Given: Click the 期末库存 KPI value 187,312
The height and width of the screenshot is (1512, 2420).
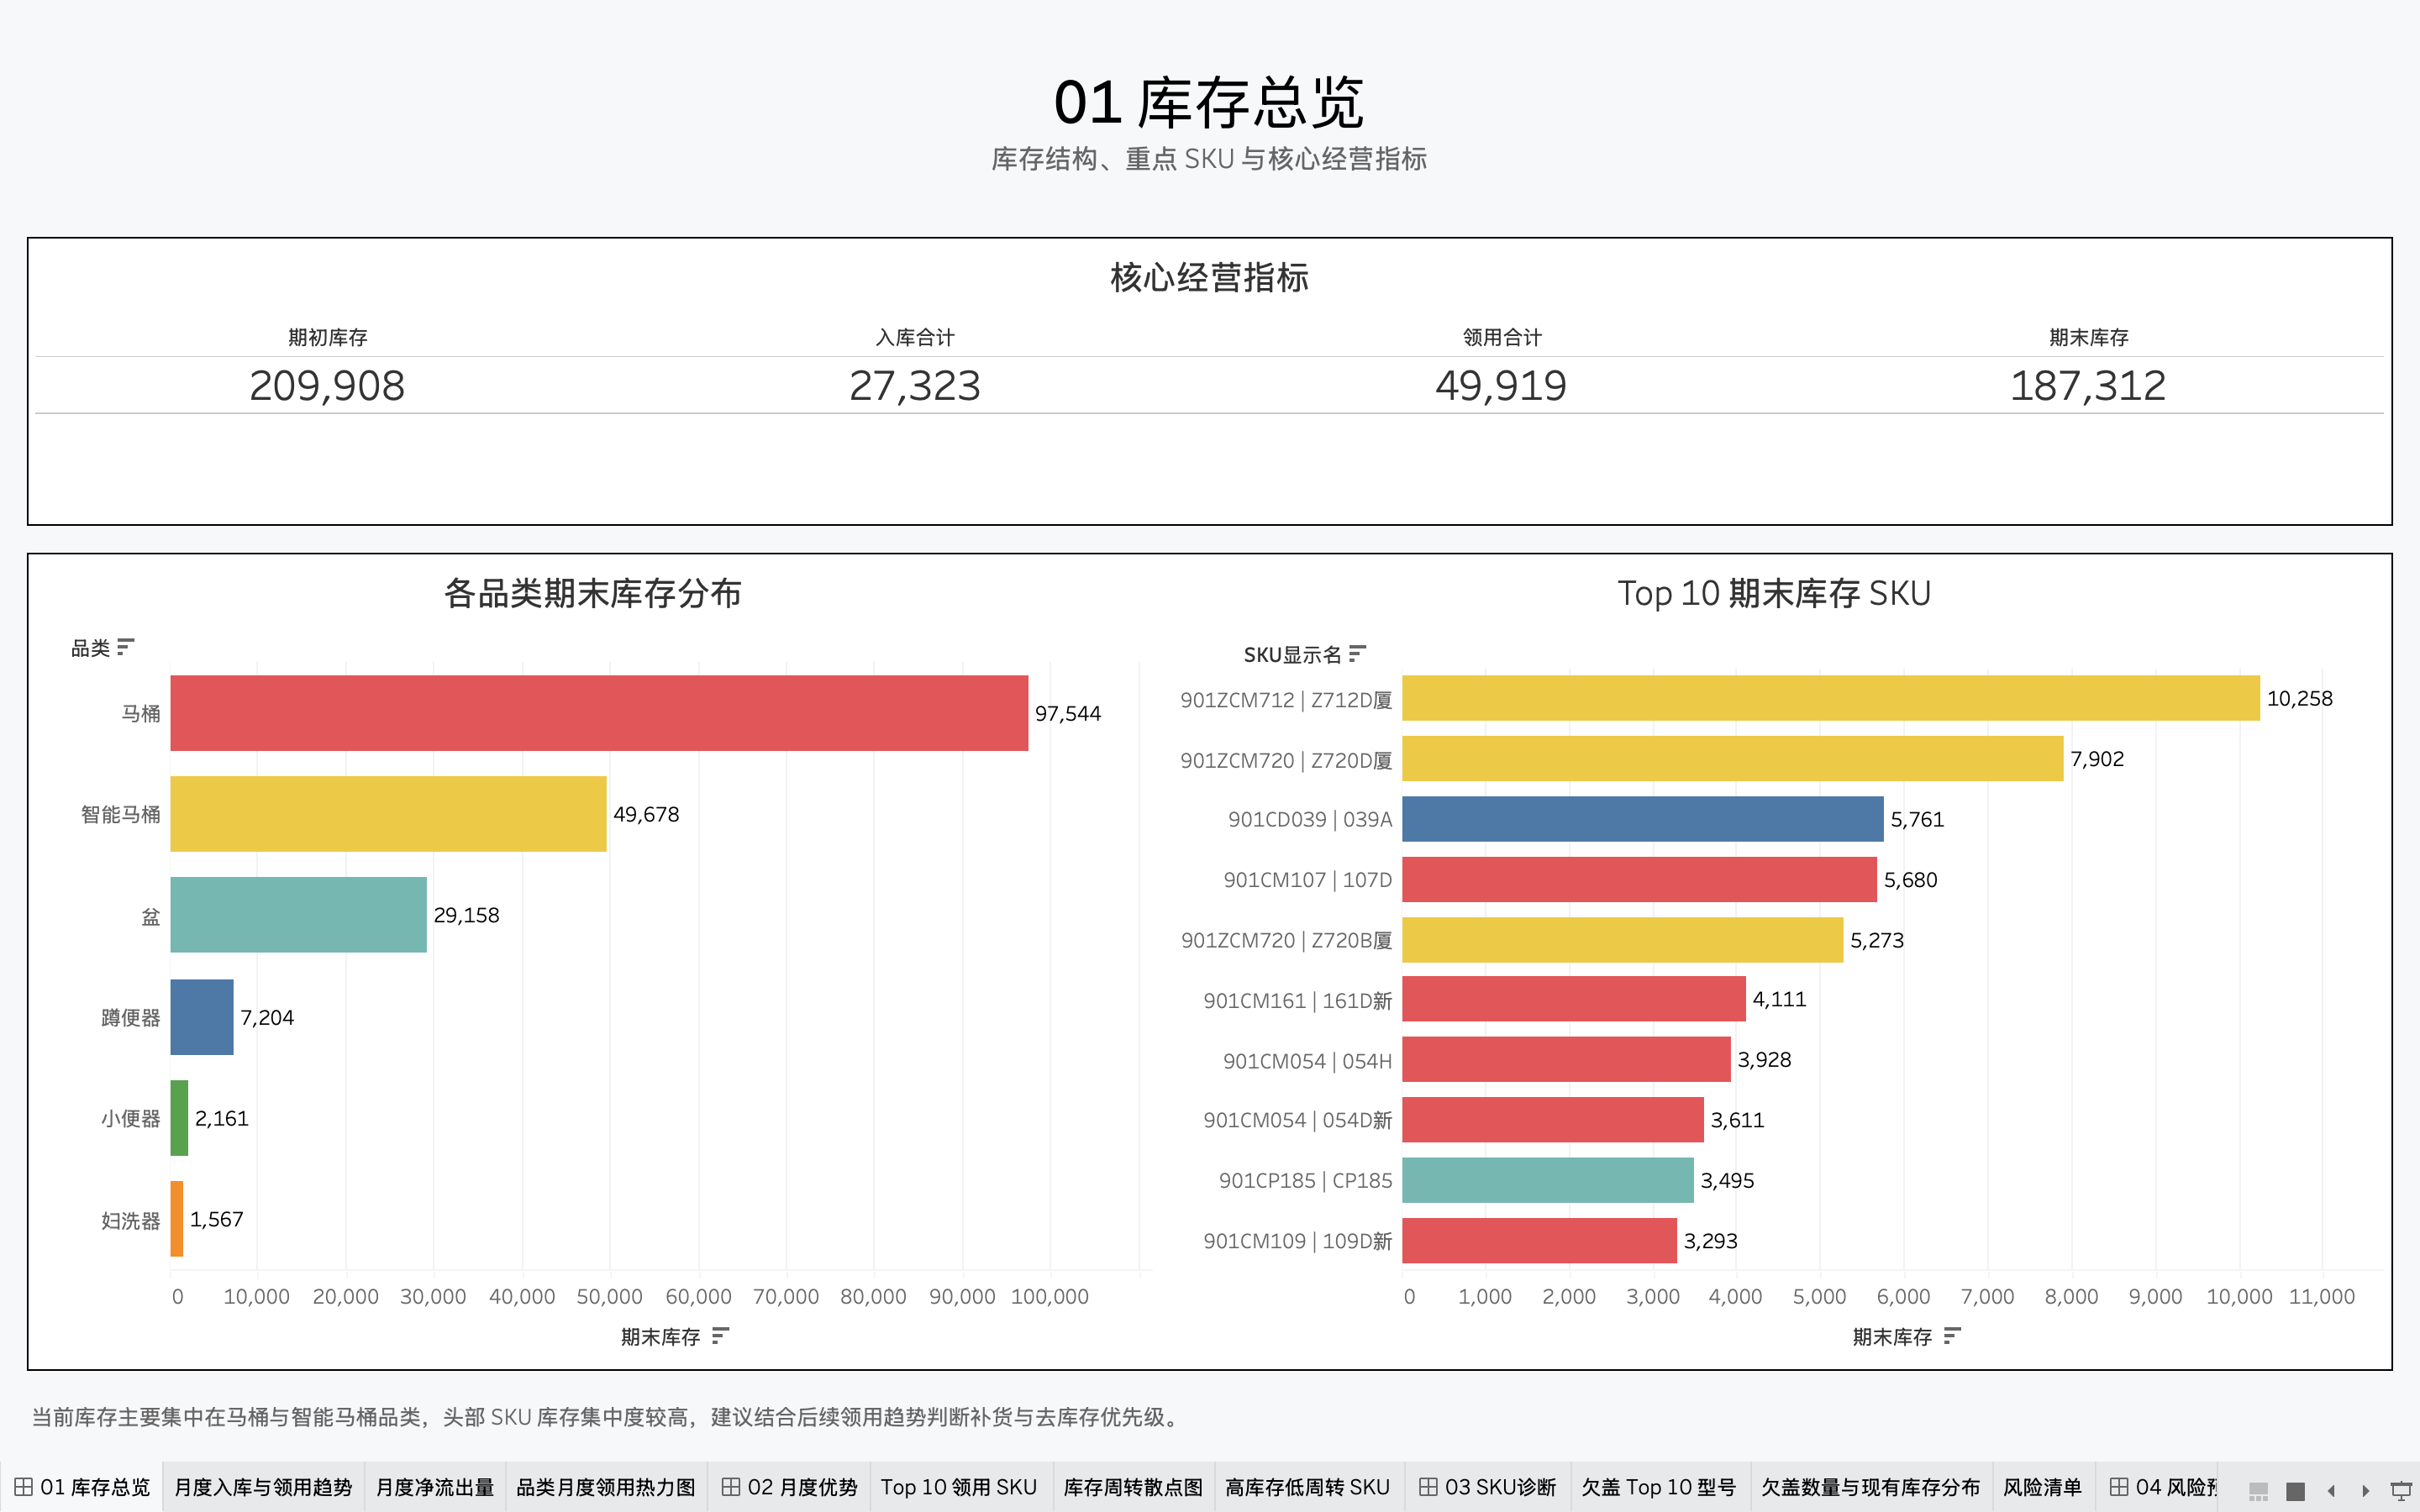Looking at the screenshot, I should (x=2087, y=386).
